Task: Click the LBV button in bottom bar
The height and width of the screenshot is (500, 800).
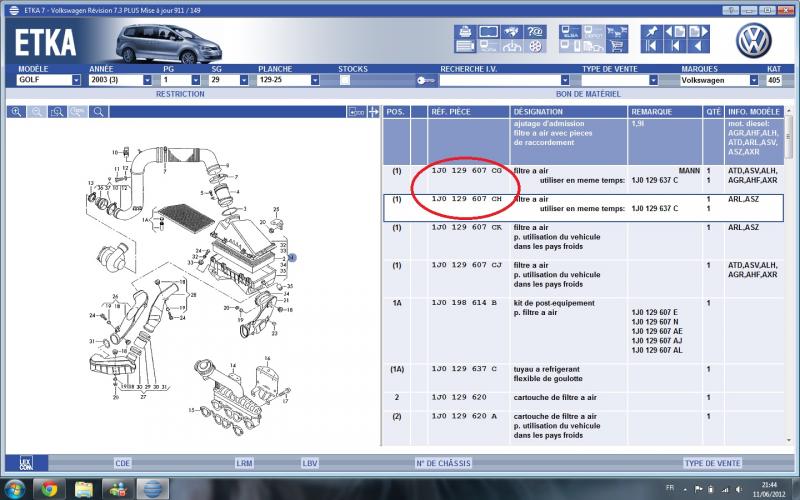Action: [x=310, y=463]
